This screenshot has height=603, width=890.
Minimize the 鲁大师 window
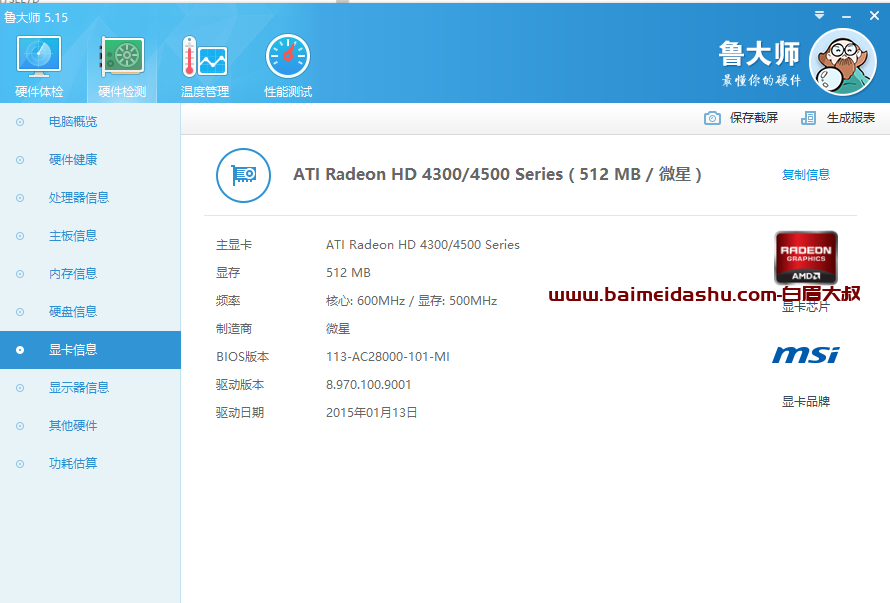click(x=846, y=16)
